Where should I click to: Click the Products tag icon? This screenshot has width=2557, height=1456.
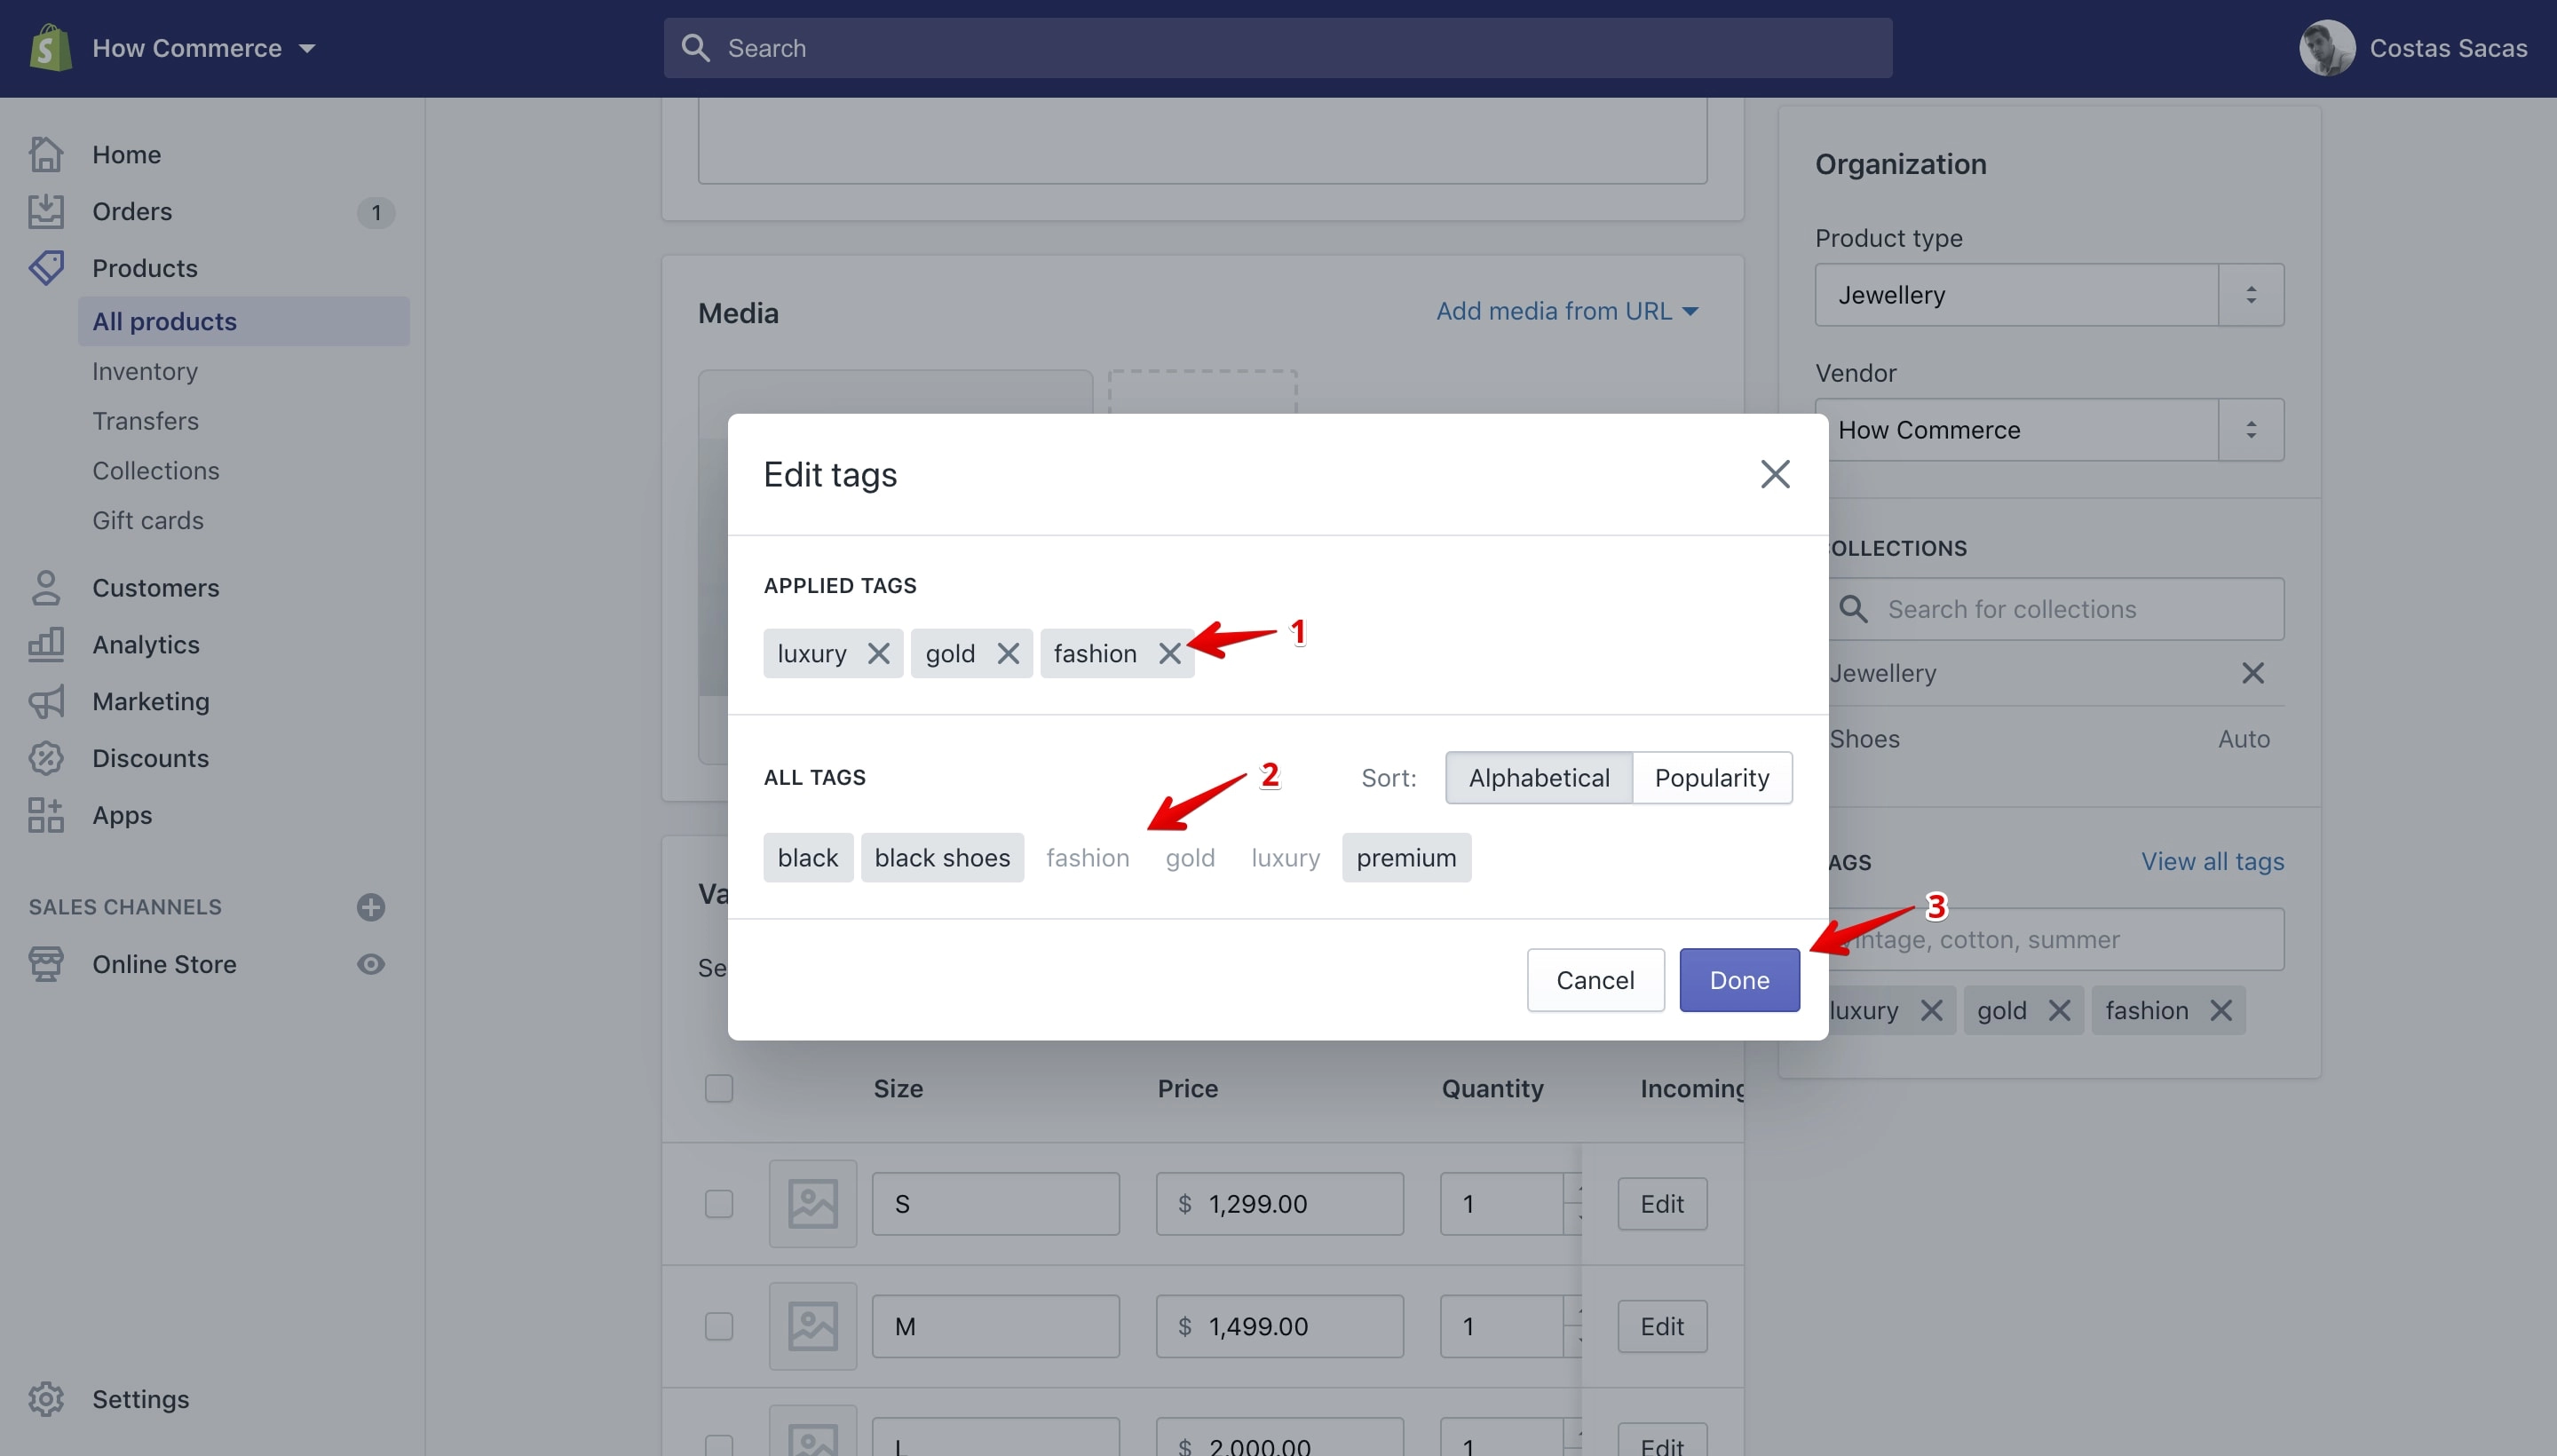pyautogui.click(x=46, y=268)
